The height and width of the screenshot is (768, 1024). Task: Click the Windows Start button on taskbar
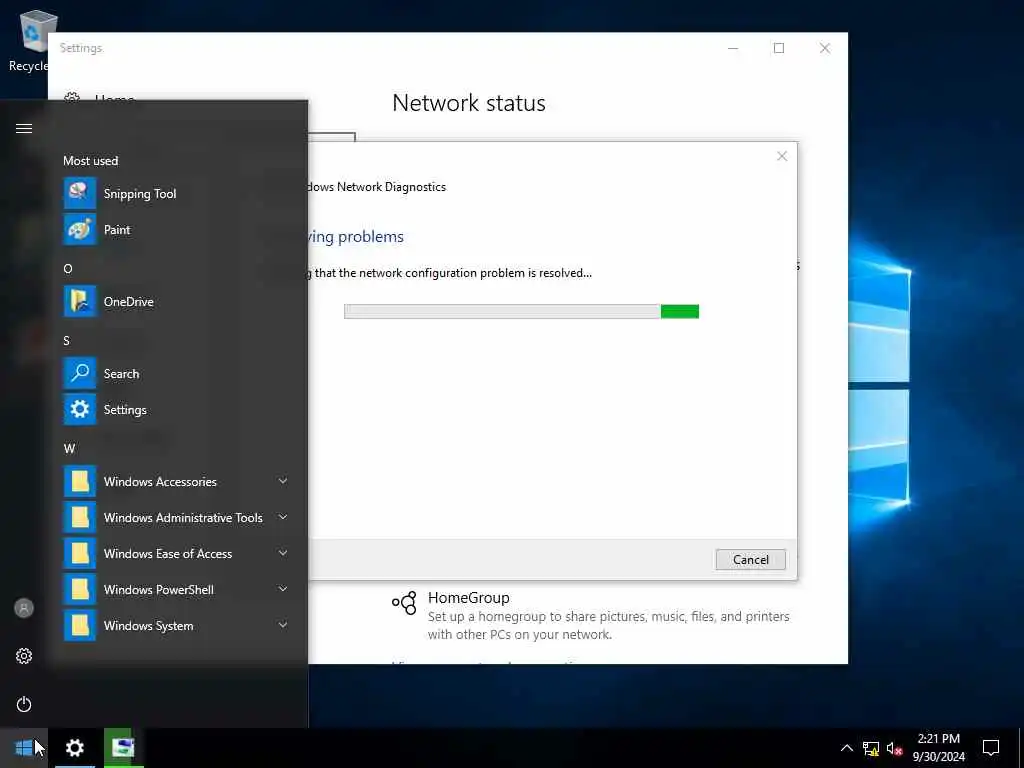click(24, 748)
